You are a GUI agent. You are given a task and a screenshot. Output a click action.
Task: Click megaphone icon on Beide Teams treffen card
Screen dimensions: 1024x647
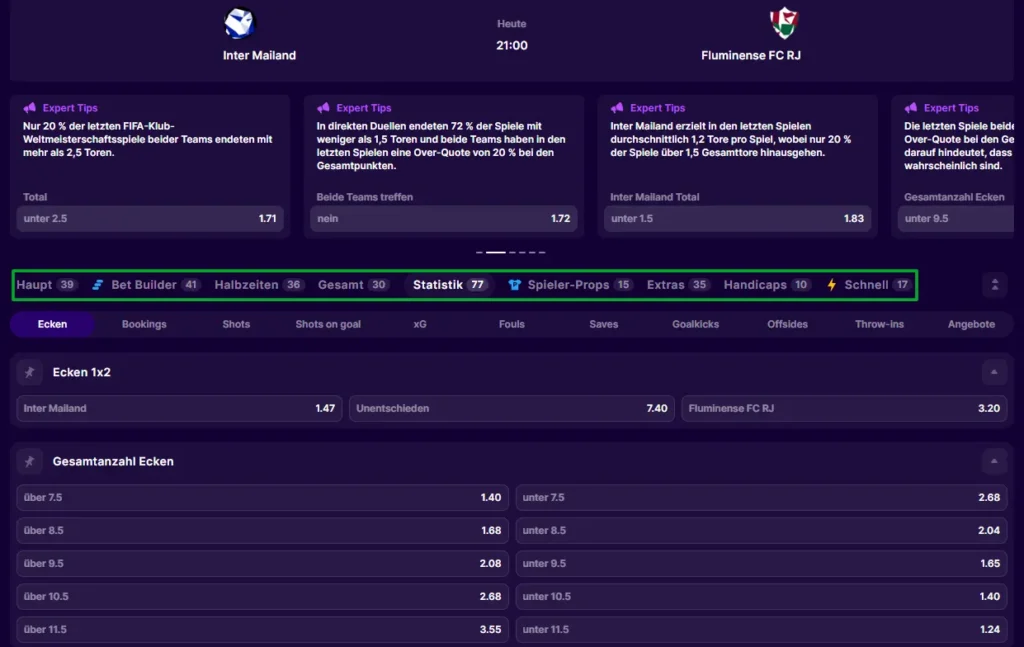[x=323, y=108]
